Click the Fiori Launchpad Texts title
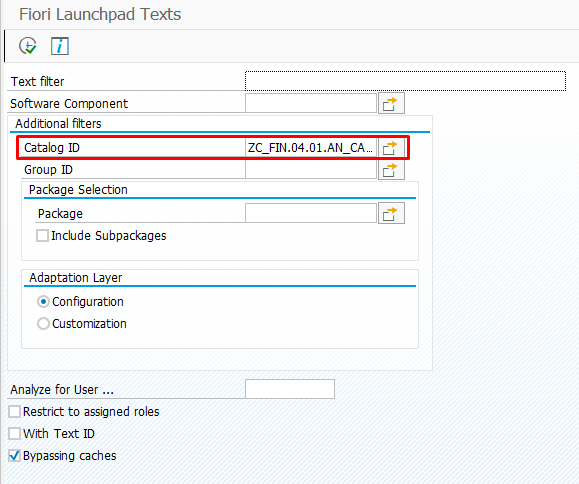Image resolution: width=579 pixels, height=484 pixels. pyautogui.click(x=100, y=14)
